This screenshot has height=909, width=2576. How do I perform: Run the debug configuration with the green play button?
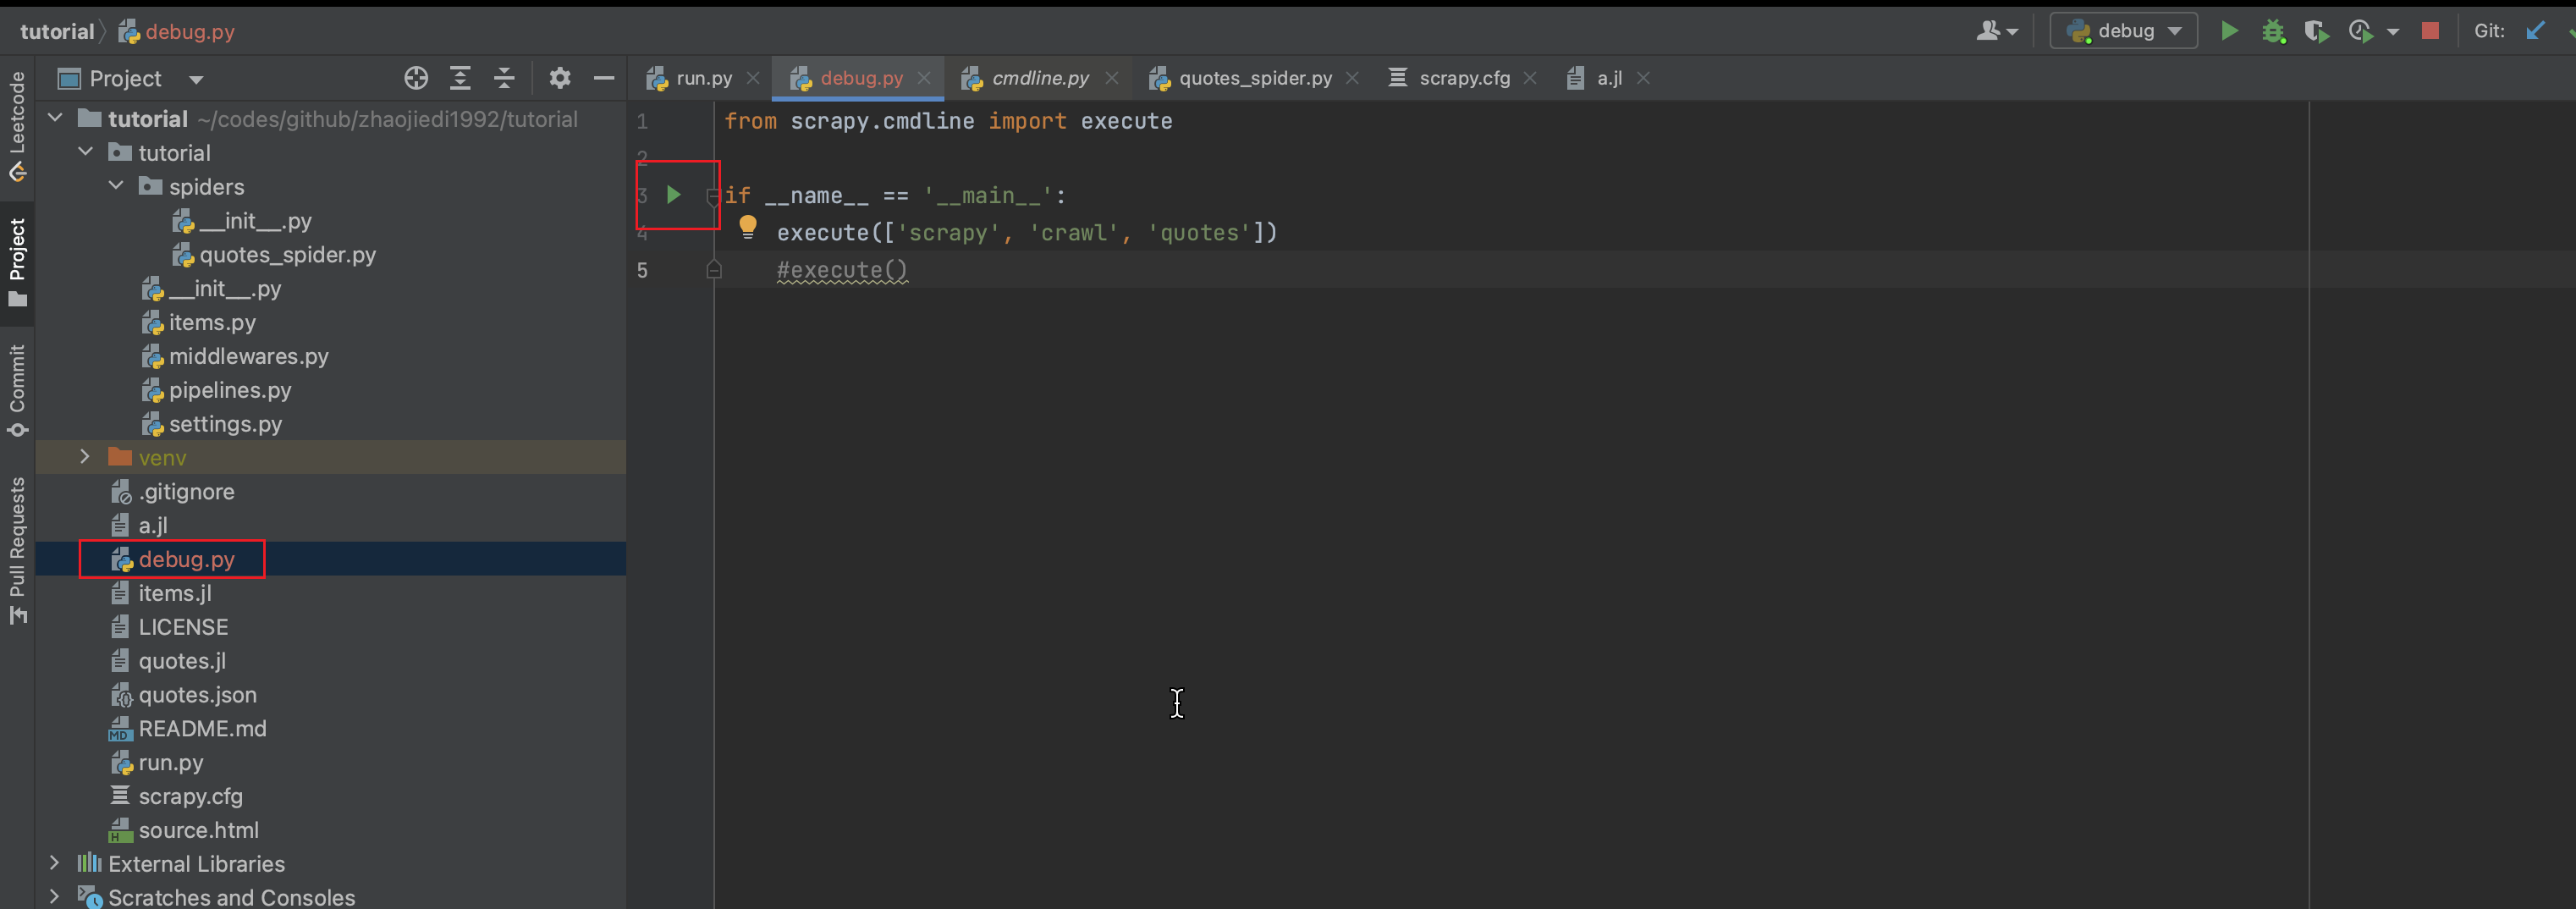(x=2229, y=31)
